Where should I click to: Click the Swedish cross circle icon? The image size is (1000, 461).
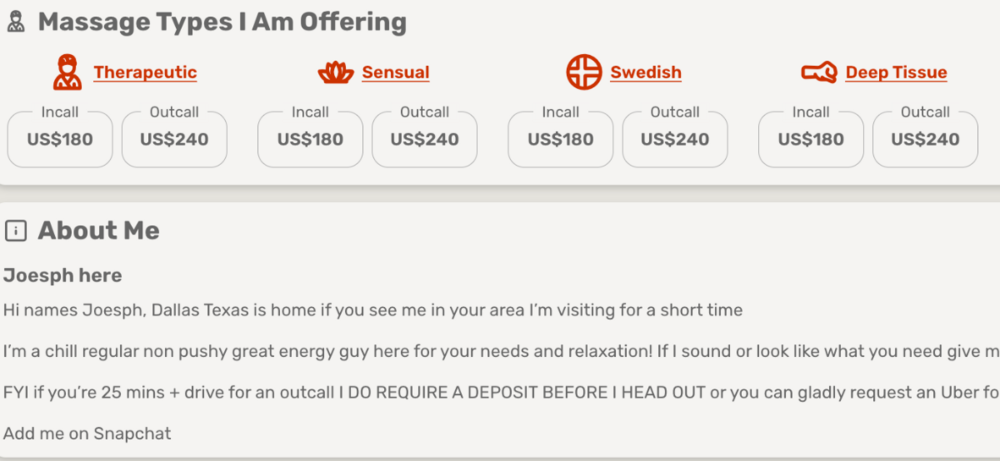tap(584, 72)
